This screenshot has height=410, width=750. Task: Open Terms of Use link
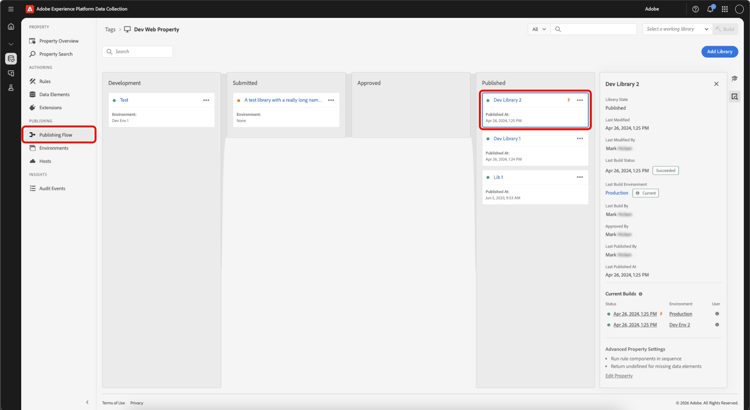point(113,403)
